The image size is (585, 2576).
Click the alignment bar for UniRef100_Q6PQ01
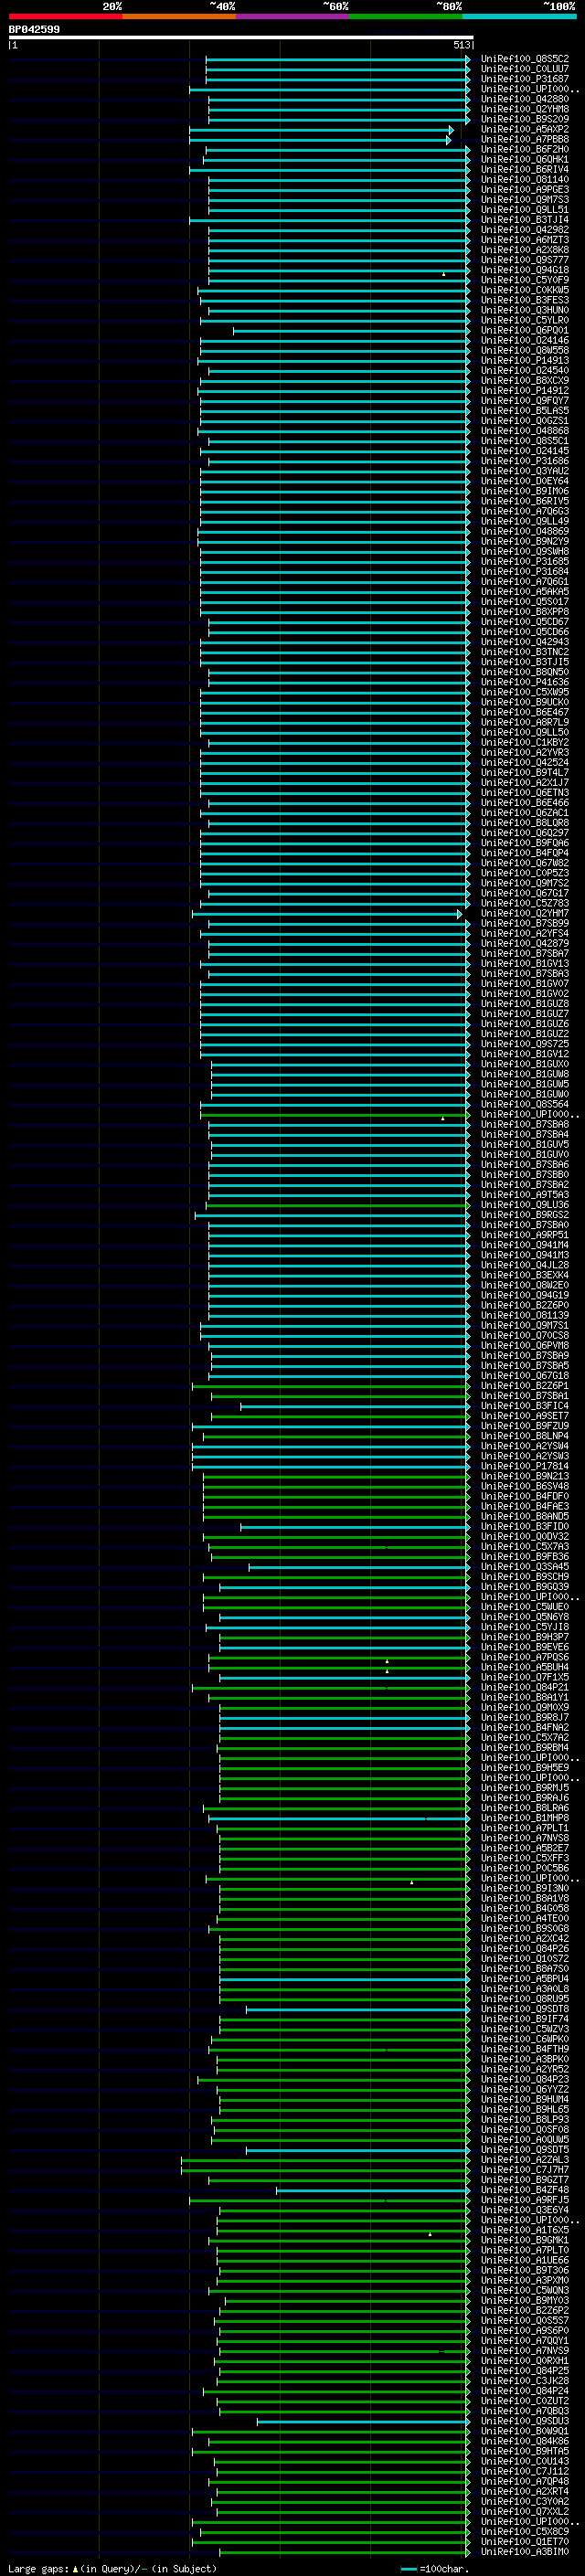(x=351, y=330)
